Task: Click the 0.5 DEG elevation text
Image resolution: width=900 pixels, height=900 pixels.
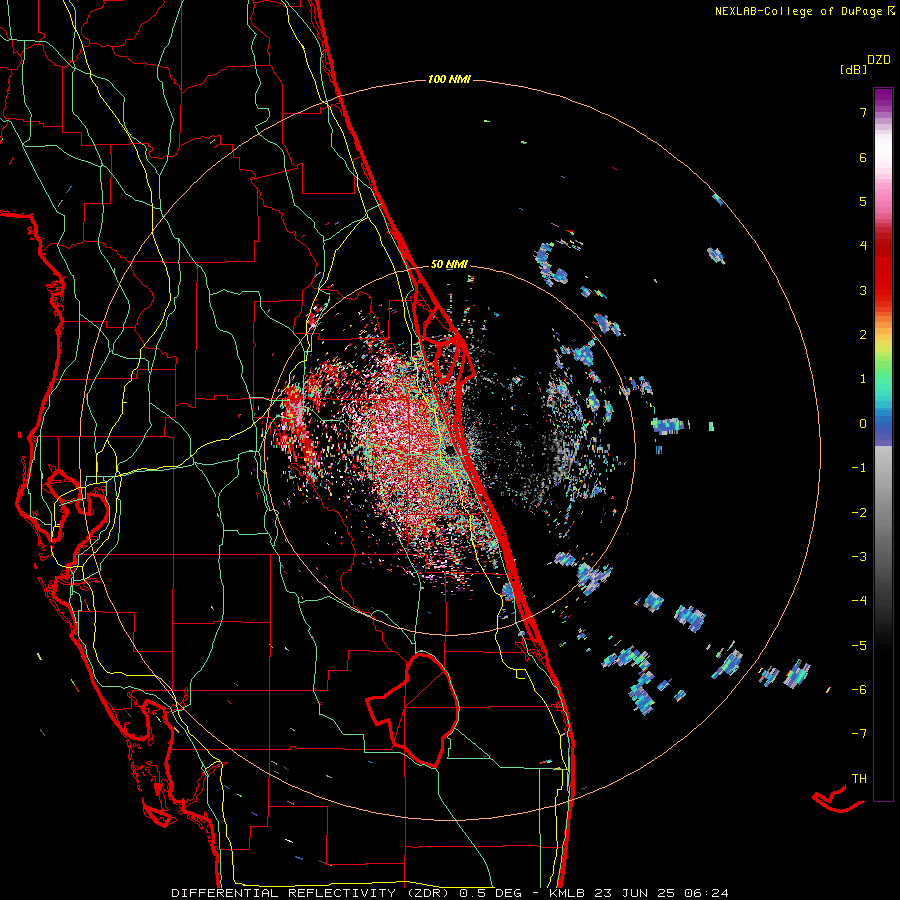Action: pos(491,893)
